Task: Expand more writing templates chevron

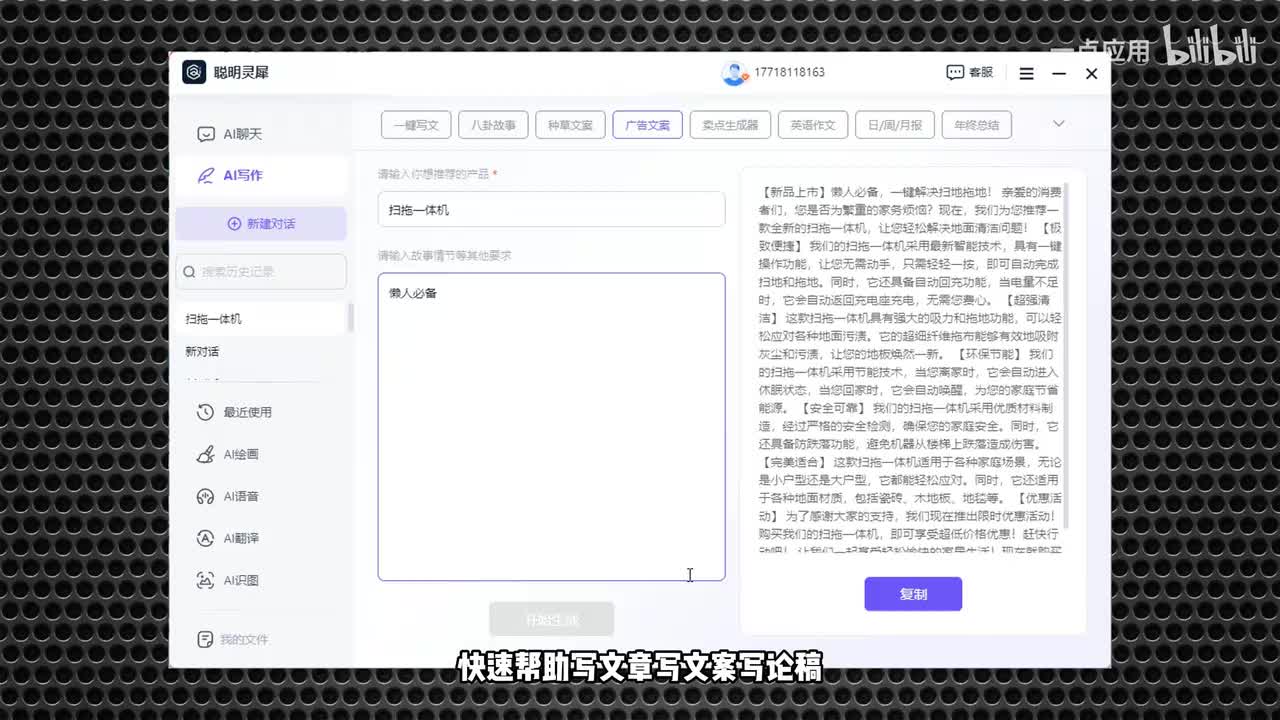Action: click(x=1058, y=124)
